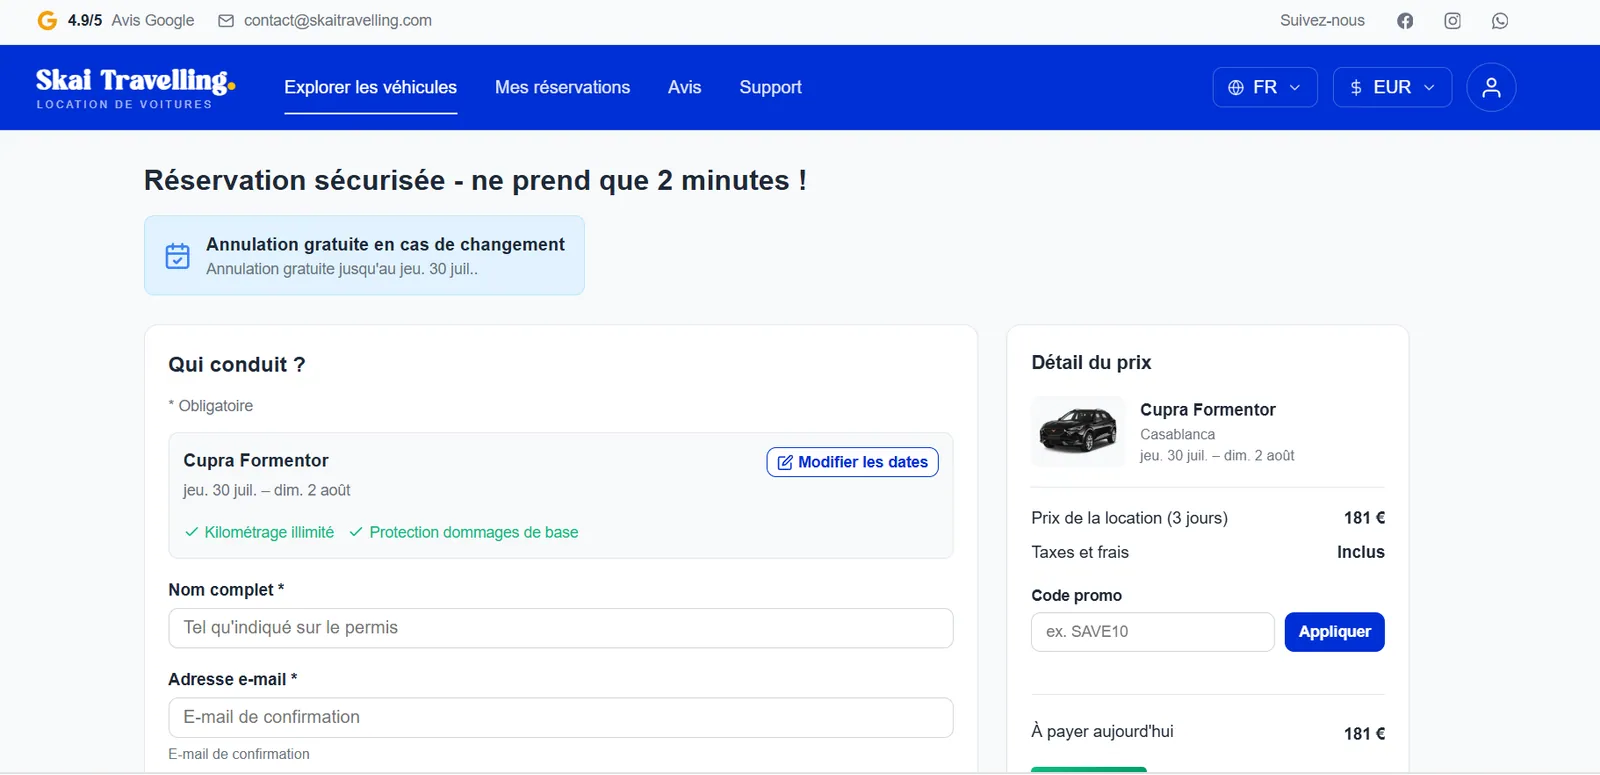Click the Modifier les dates button
The width and height of the screenshot is (1600, 775).
tap(852, 462)
